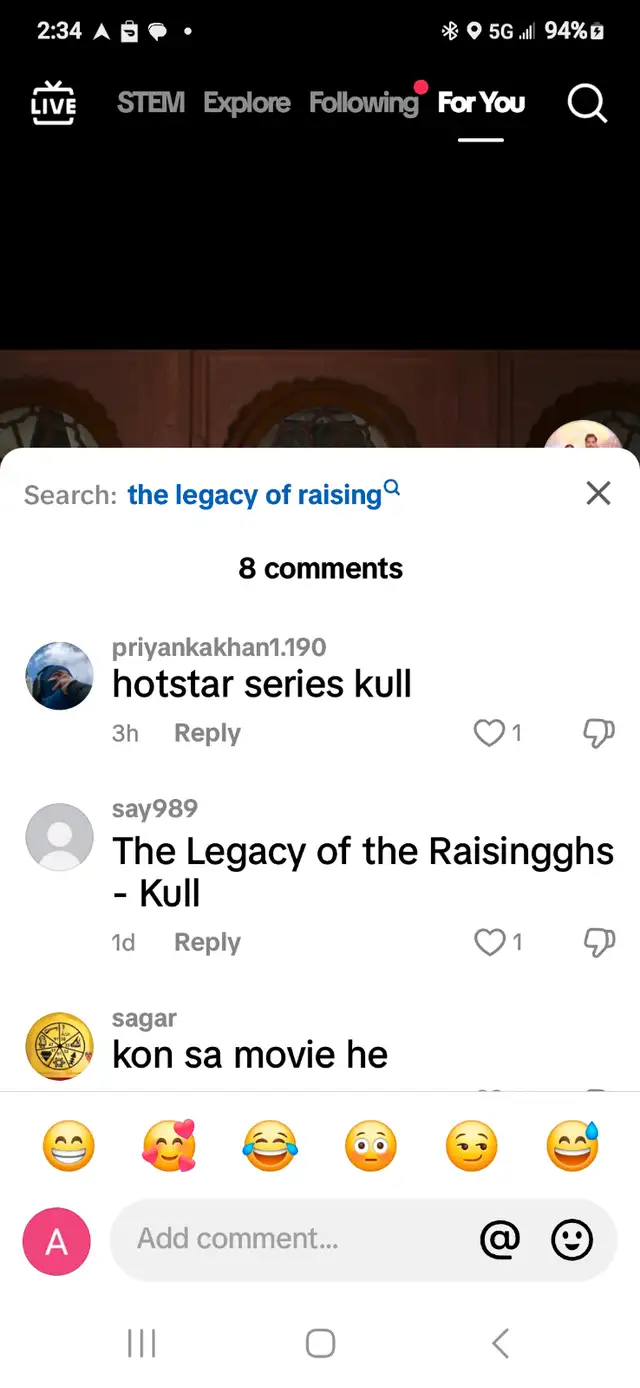Insert the smirking face emoji
The image size is (640, 1388).
471,1146
